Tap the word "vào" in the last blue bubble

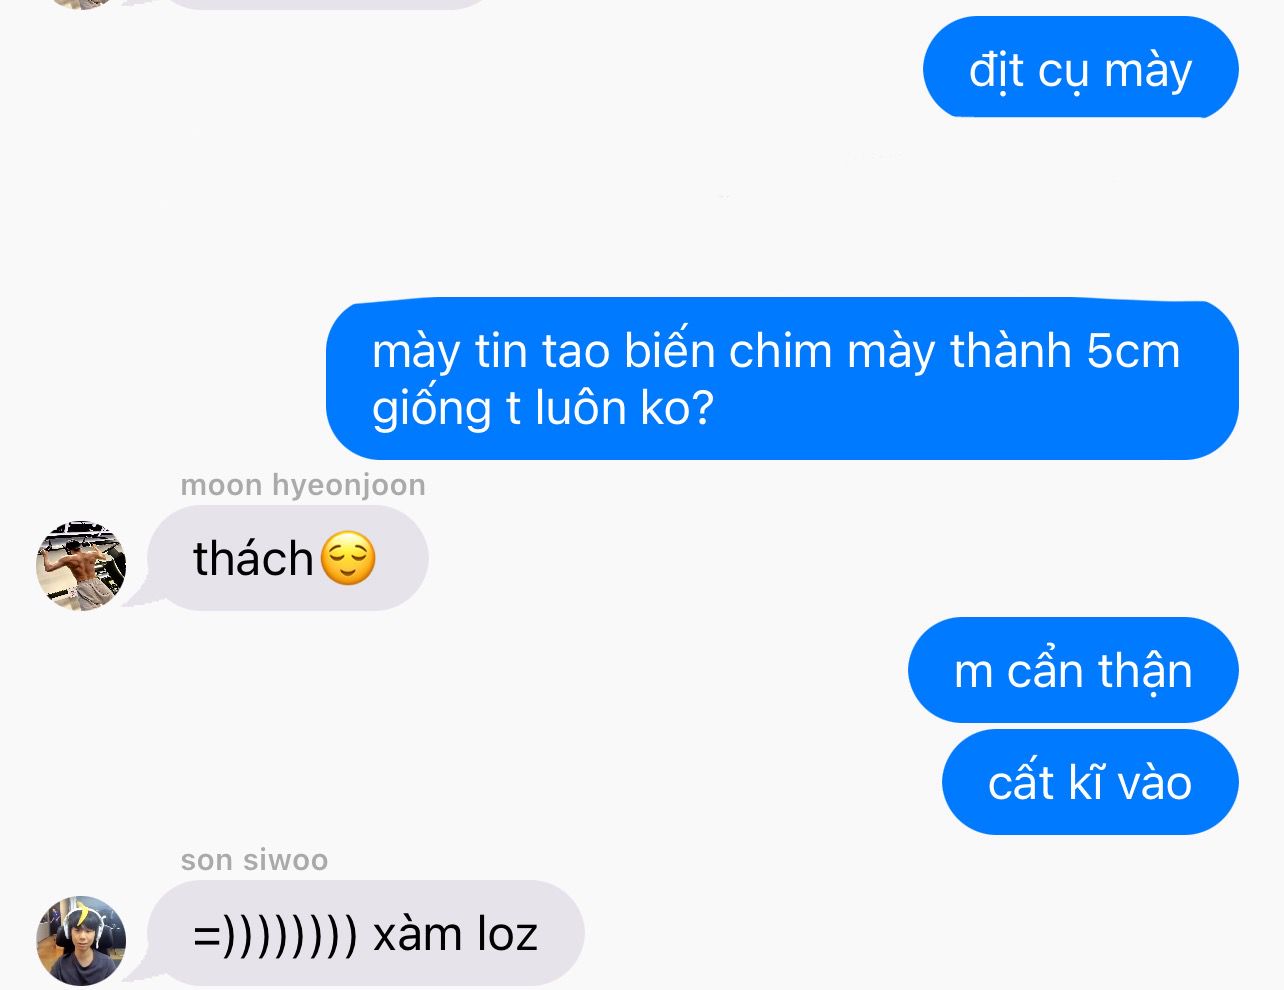pyautogui.click(x=1154, y=783)
